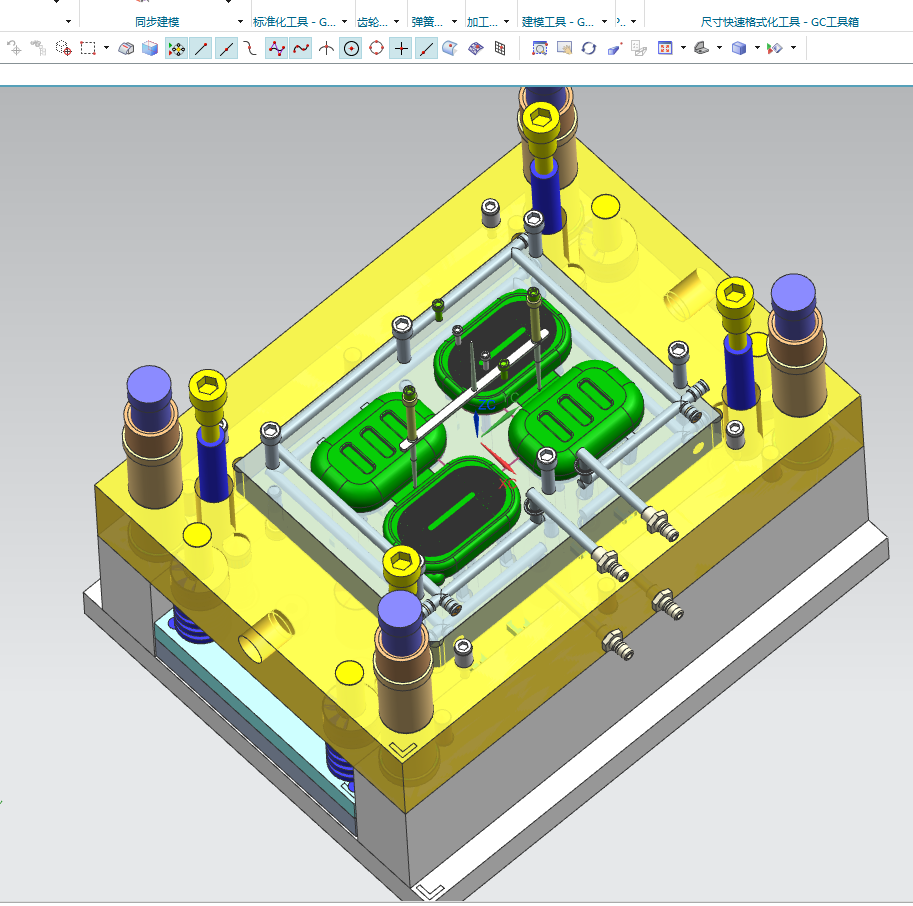
Task: Select the Pan hand icon
Action: coord(564,48)
